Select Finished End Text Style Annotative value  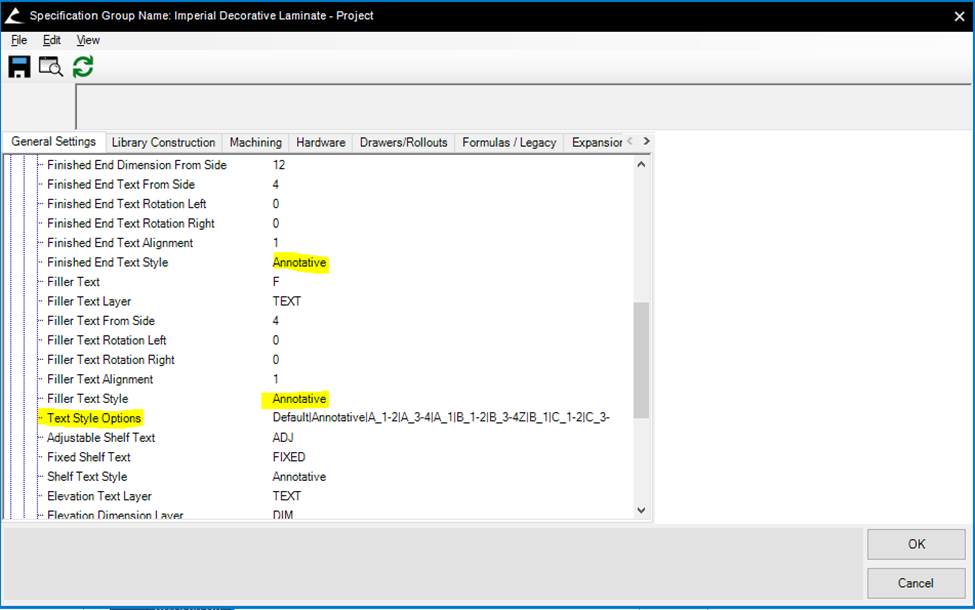click(x=299, y=263)
